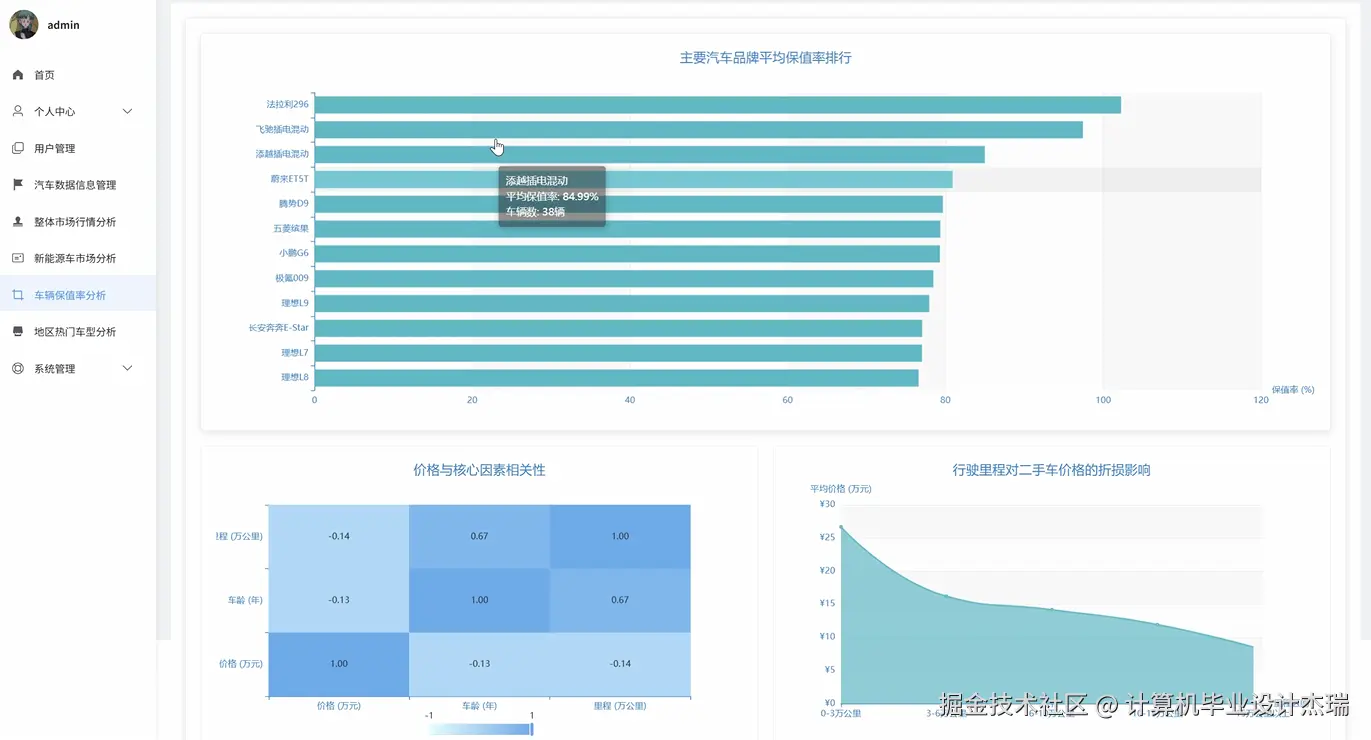
Task: Click the 添越插电混动 tooltip box
Action: tap(552, 196)
